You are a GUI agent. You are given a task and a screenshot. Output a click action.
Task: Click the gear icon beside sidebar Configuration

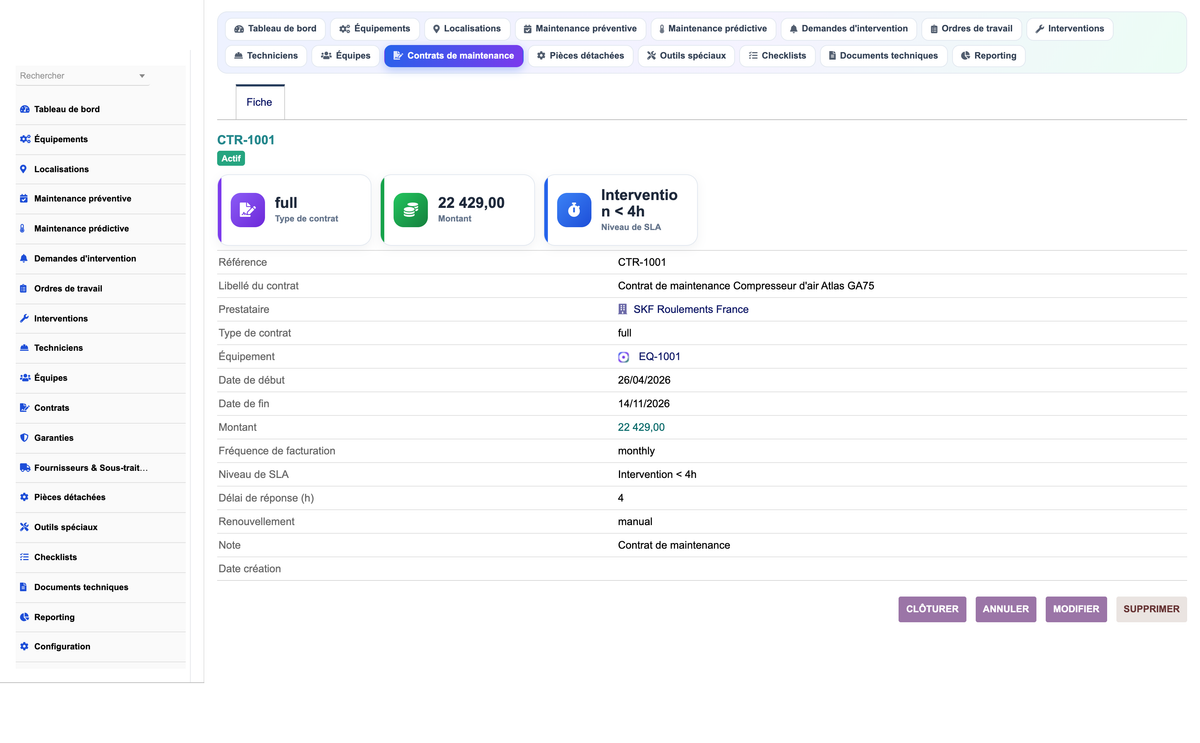click(x=24, y=646)
